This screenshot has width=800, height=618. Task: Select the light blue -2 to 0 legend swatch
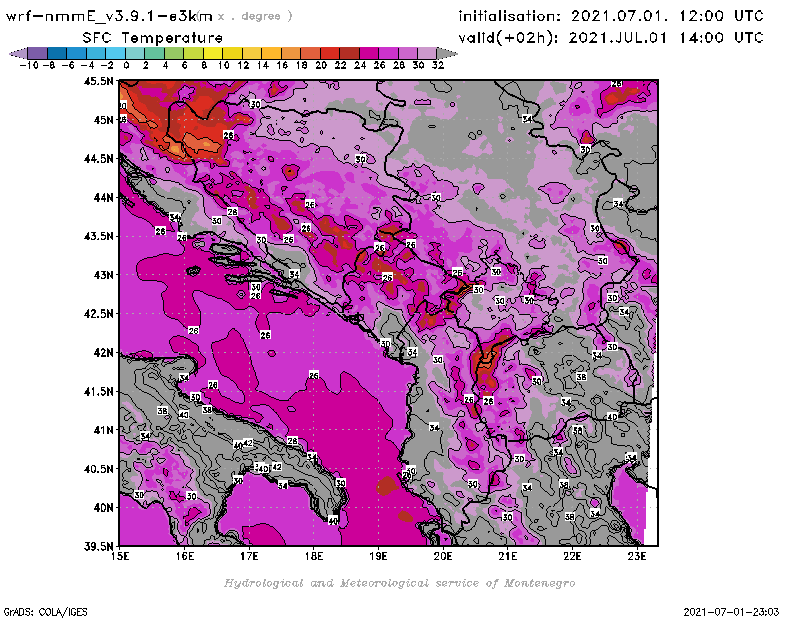coord(116,54)
